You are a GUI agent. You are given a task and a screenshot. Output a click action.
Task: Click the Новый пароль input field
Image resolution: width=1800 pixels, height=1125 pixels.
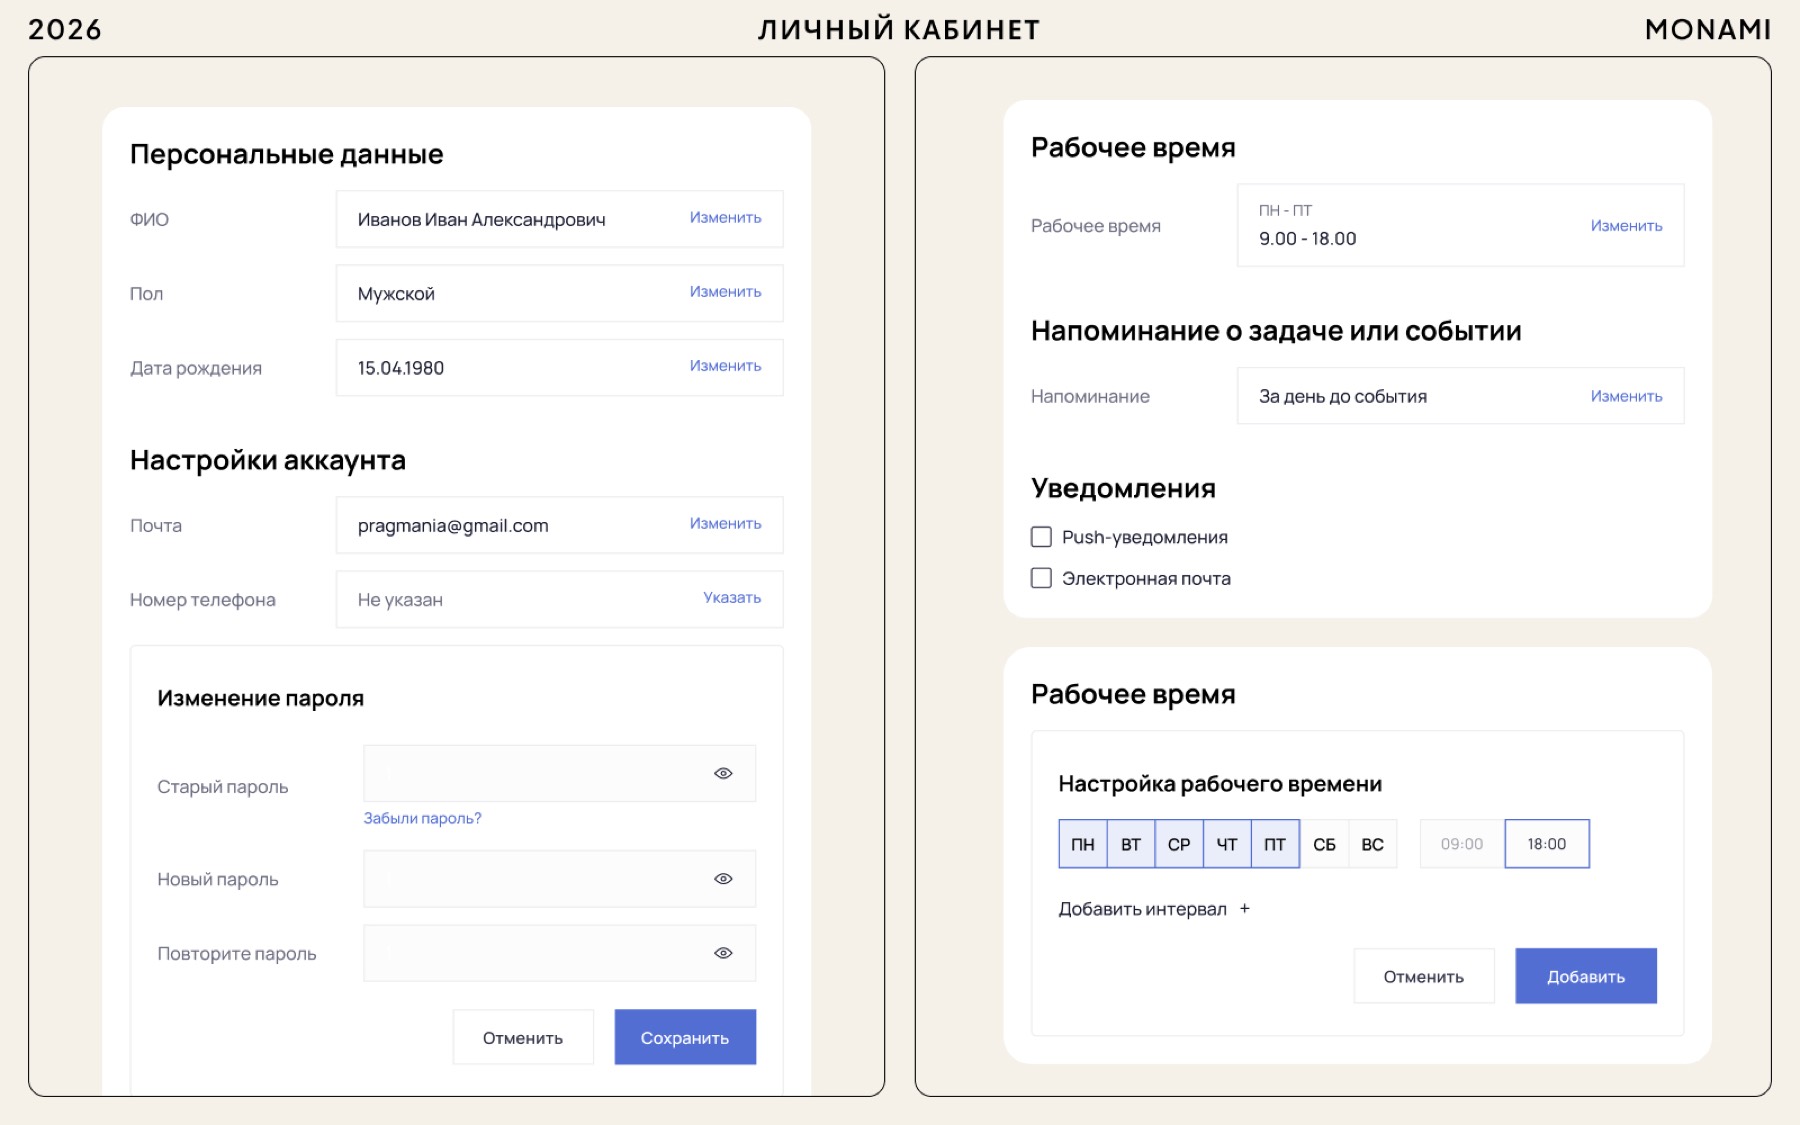[560, 879]
